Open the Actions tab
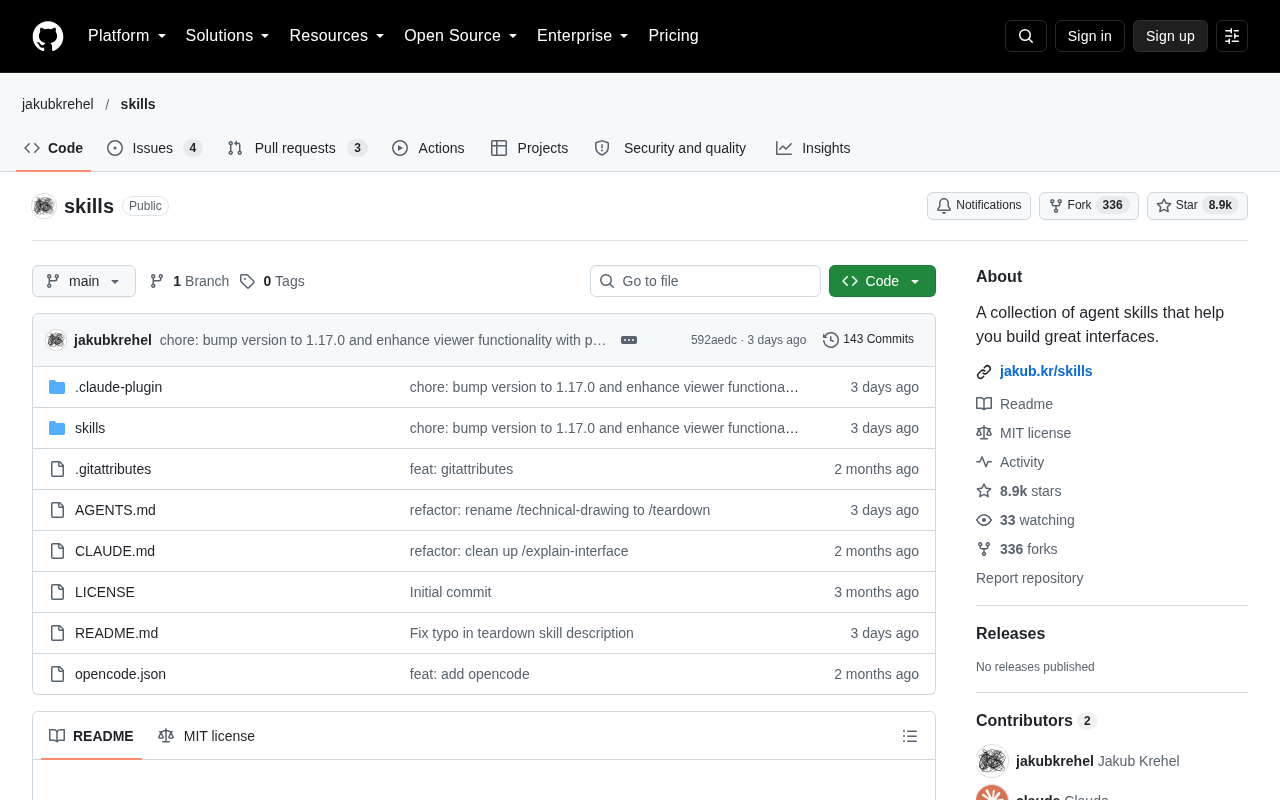 (428, 148)
